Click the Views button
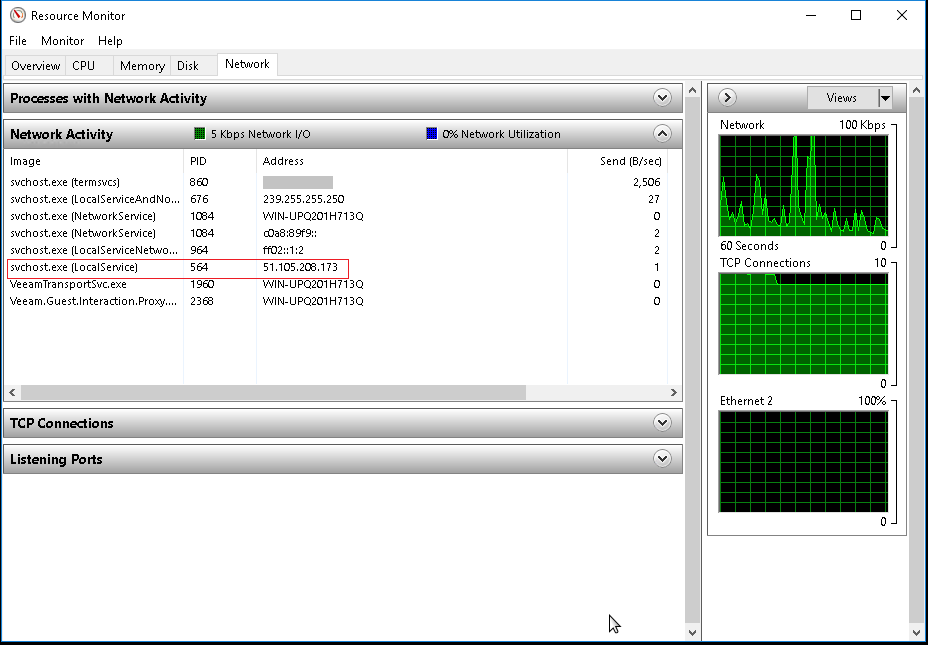Screen dimensions: 928x645 [x=842, y=98]
